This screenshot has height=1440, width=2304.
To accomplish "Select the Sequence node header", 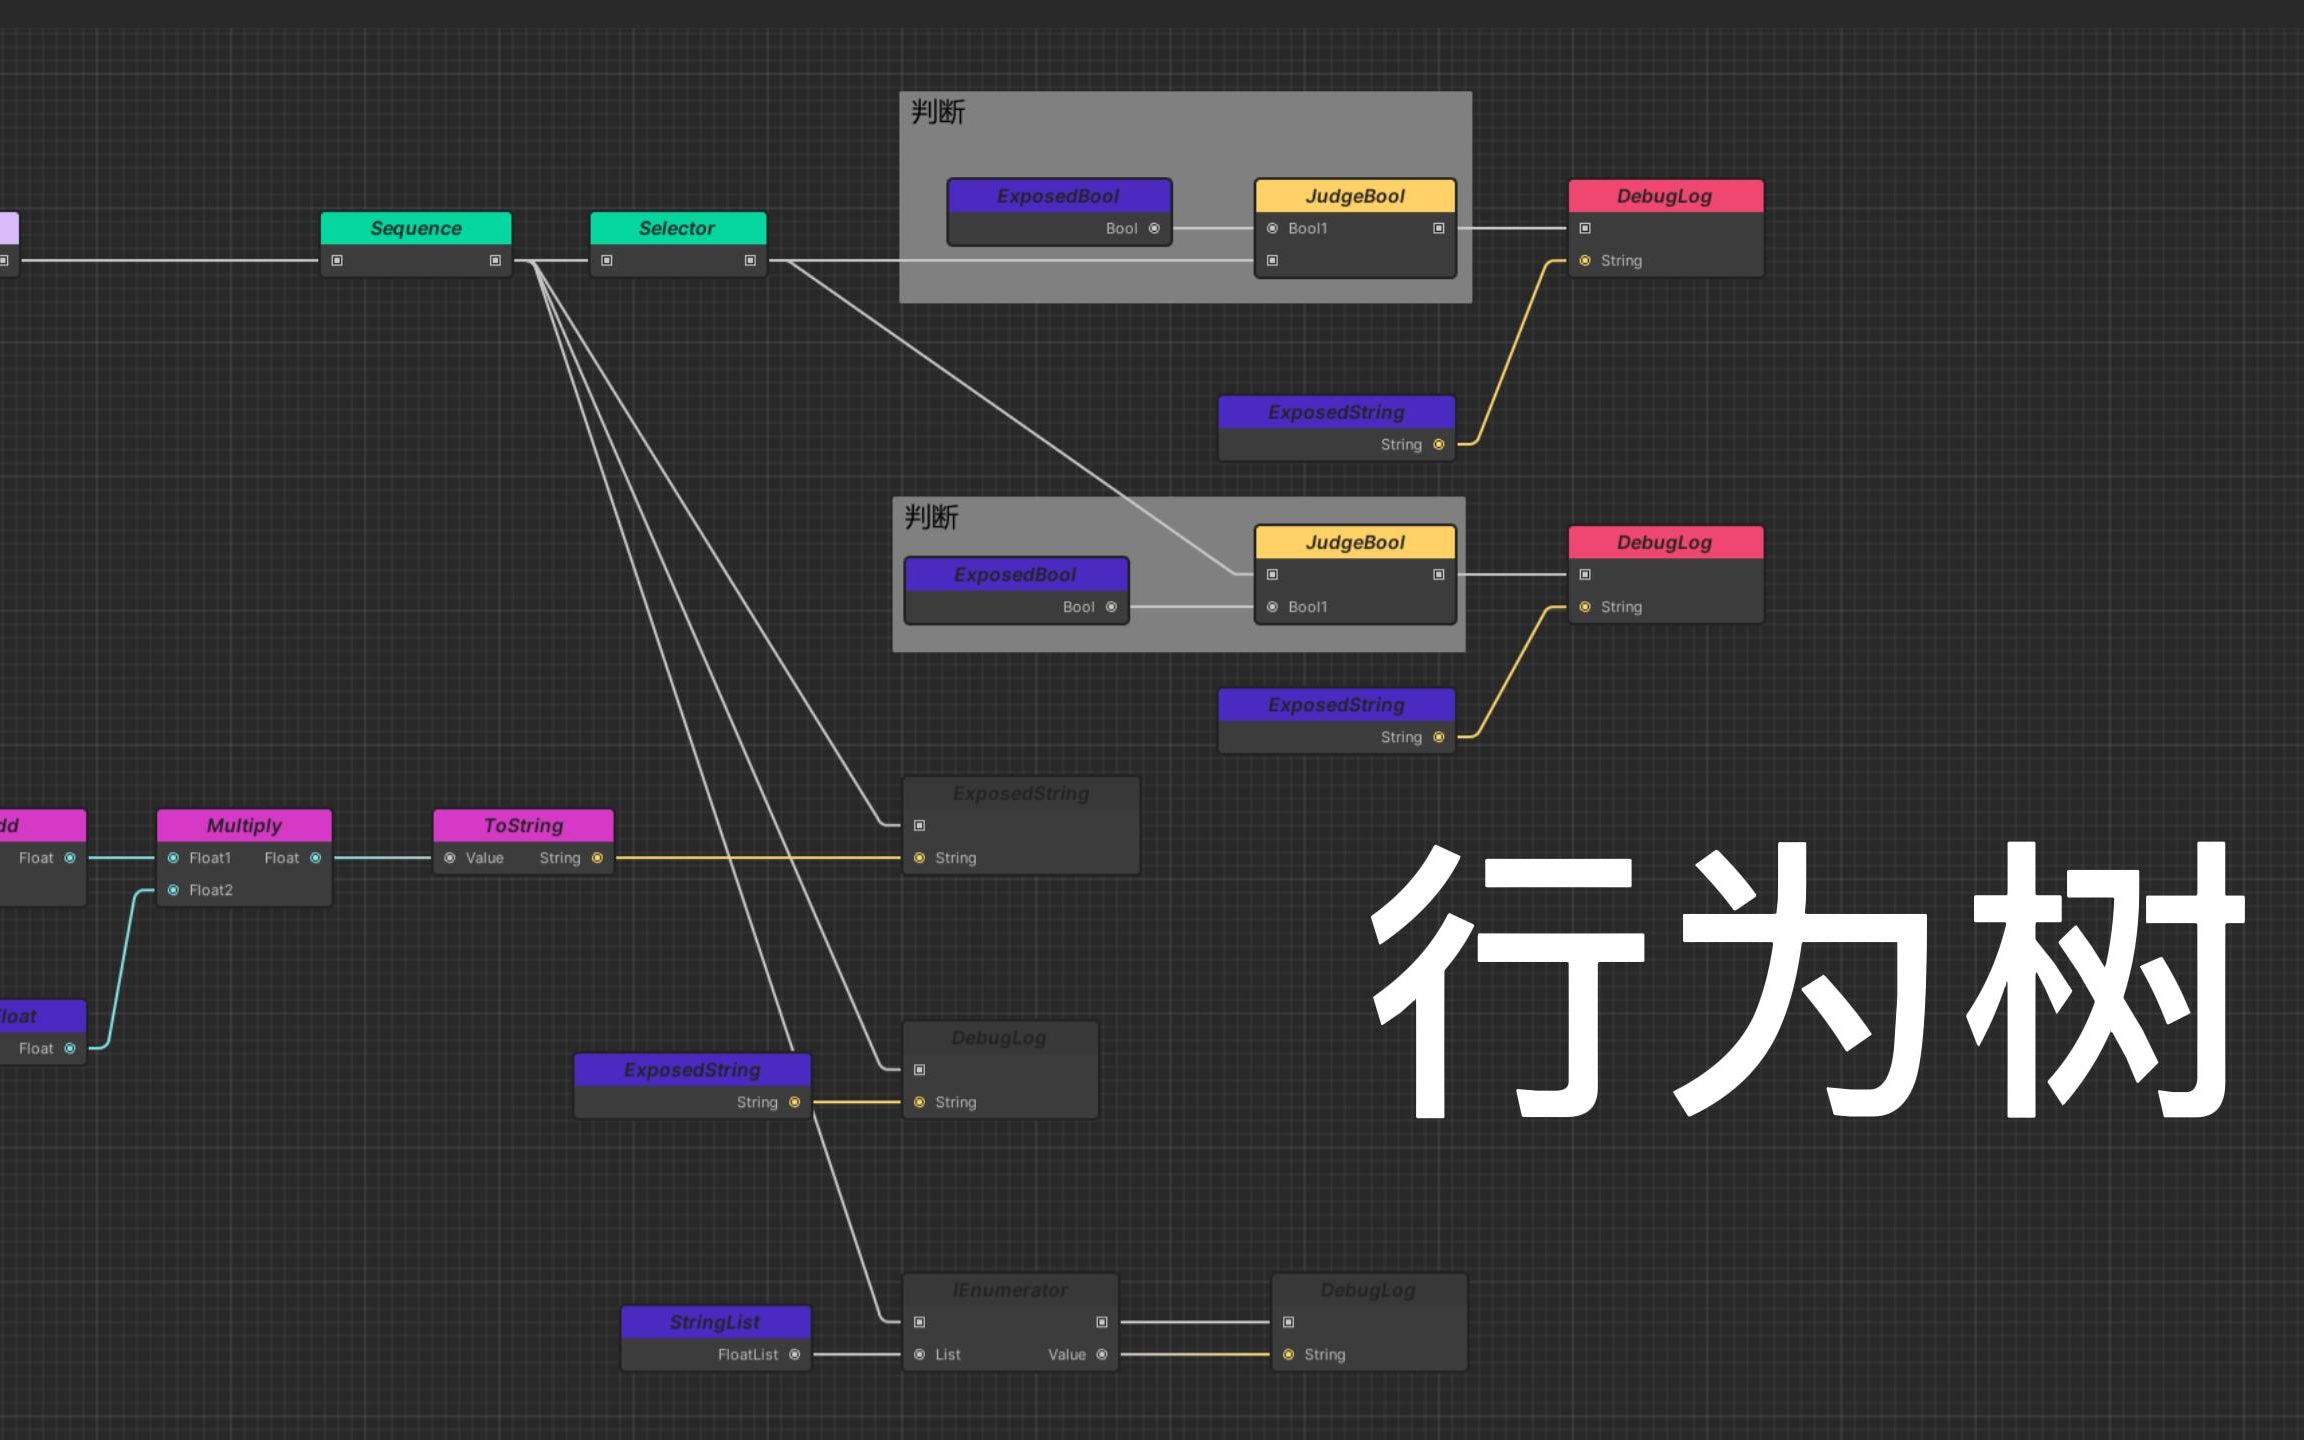I will pos(416,228).
